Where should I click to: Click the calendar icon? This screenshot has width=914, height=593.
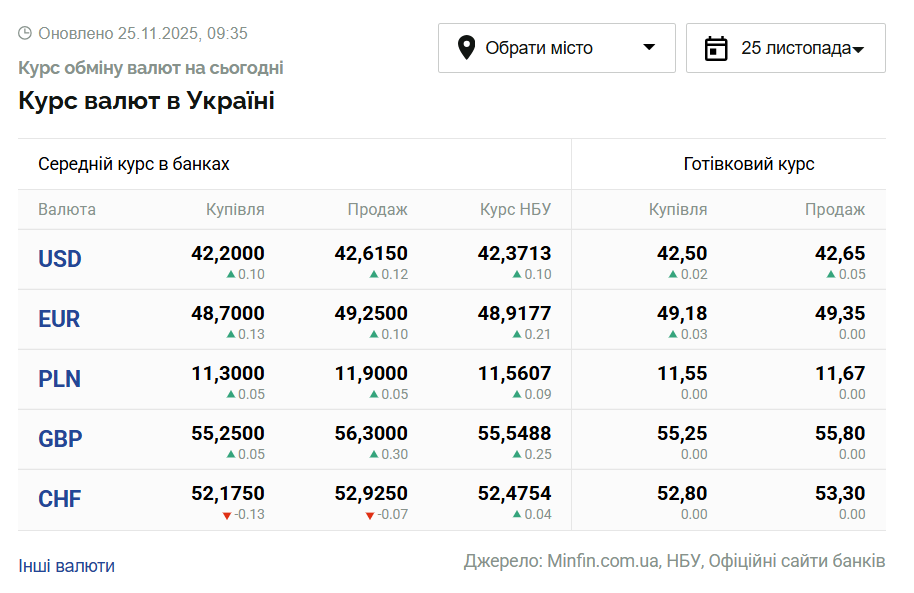716,48
